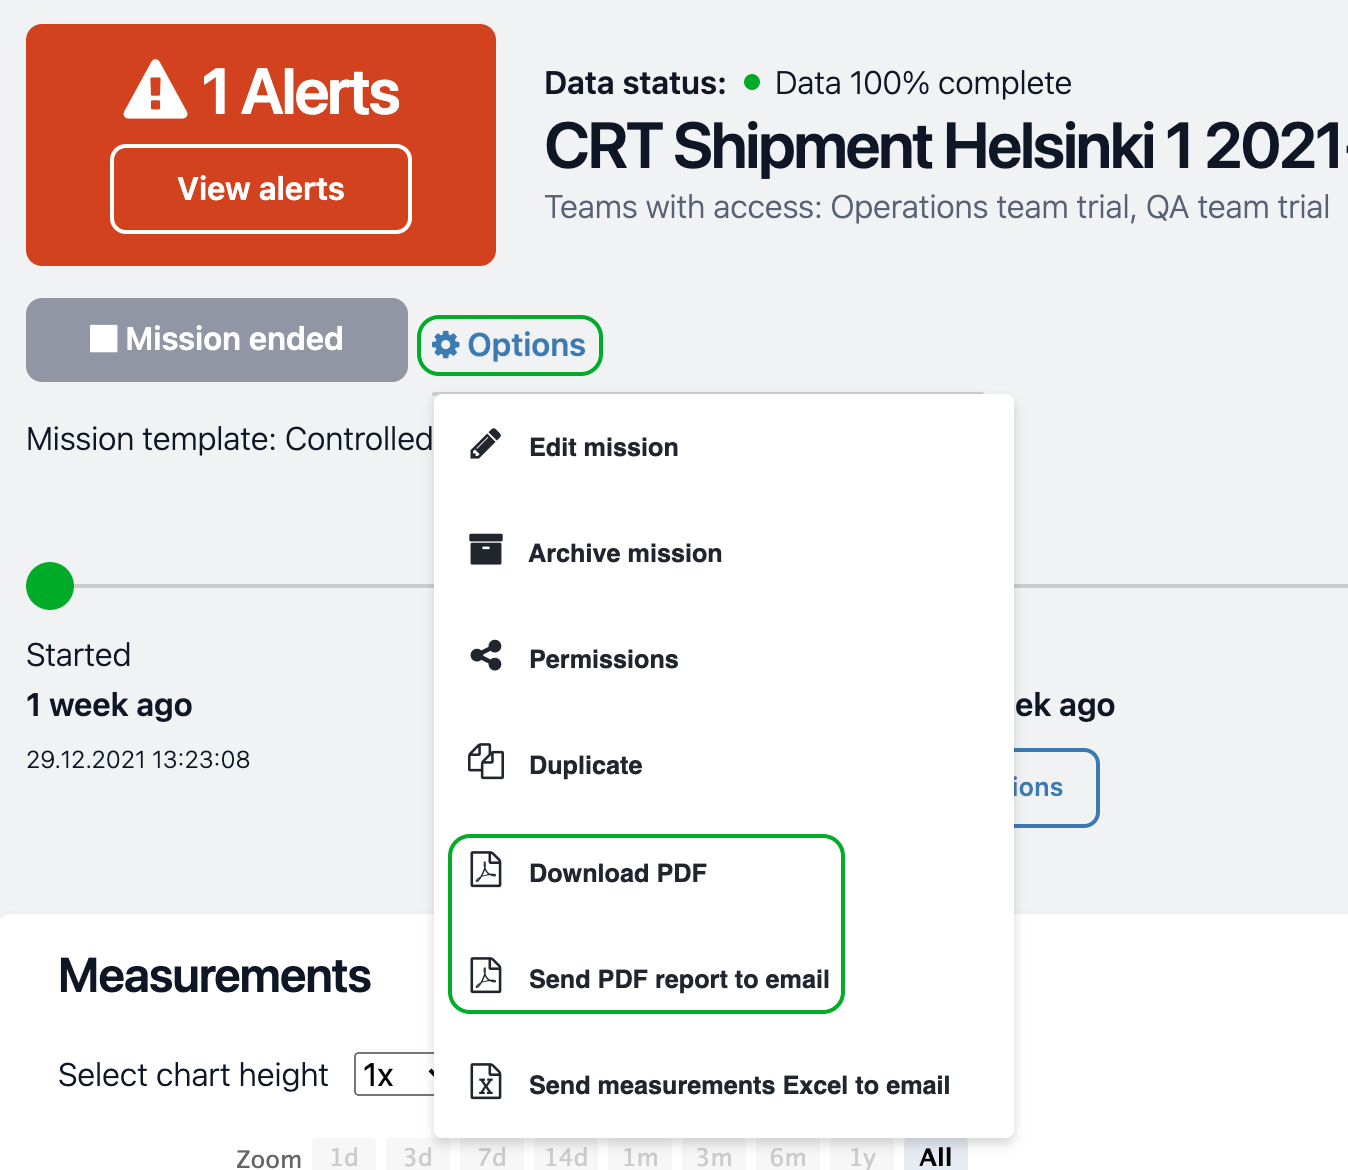This screenshot has height=1170, width=1348.
Task: Click the Duplicate copy icon
Action: coord(486,762)
